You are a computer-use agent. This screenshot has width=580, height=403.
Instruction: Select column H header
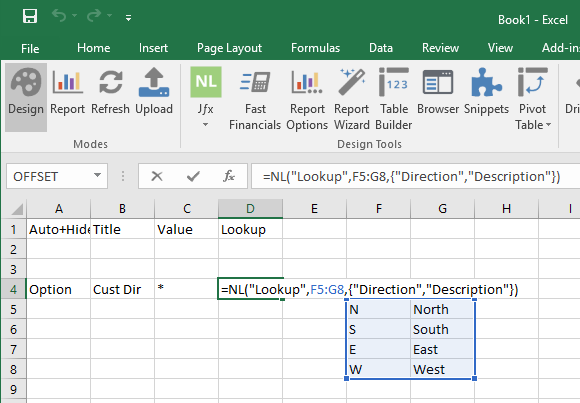[x=506, y=209]
